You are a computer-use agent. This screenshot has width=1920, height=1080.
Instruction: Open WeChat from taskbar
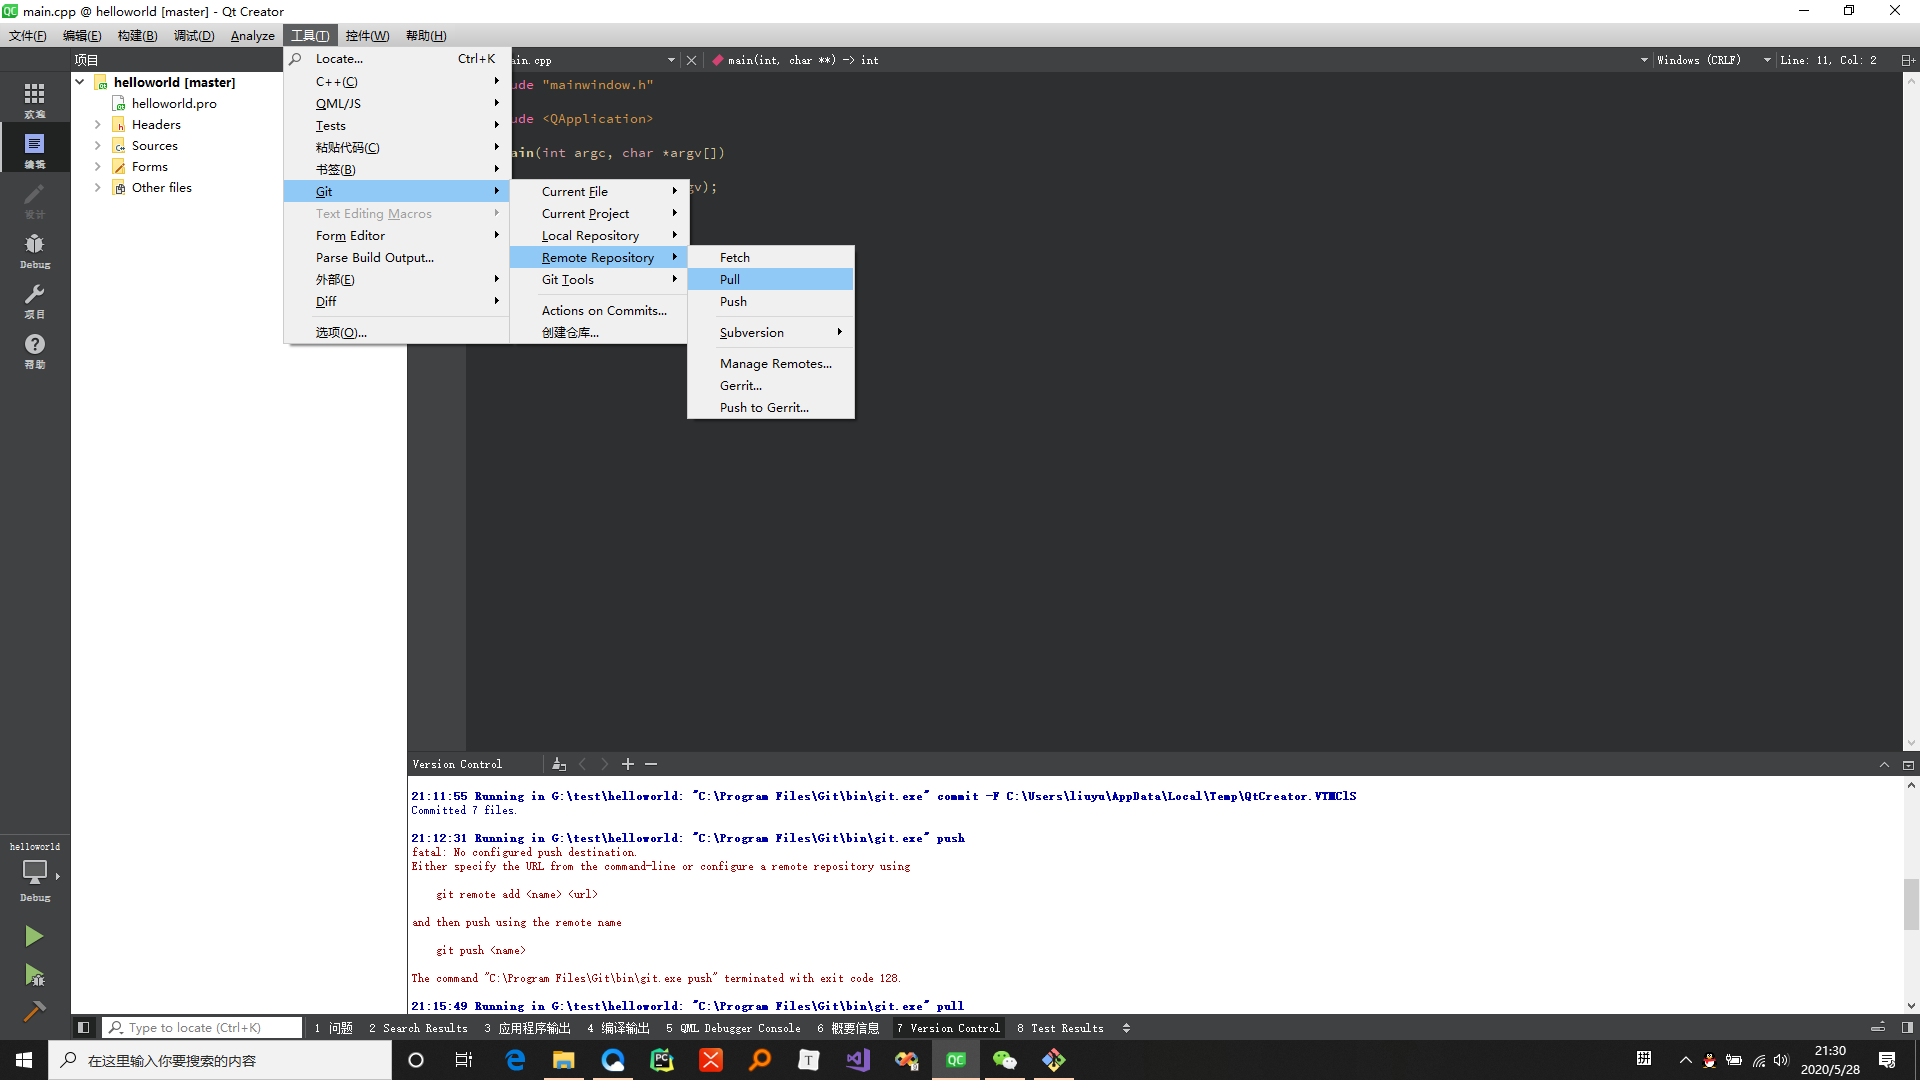tap(1005, 1060)
